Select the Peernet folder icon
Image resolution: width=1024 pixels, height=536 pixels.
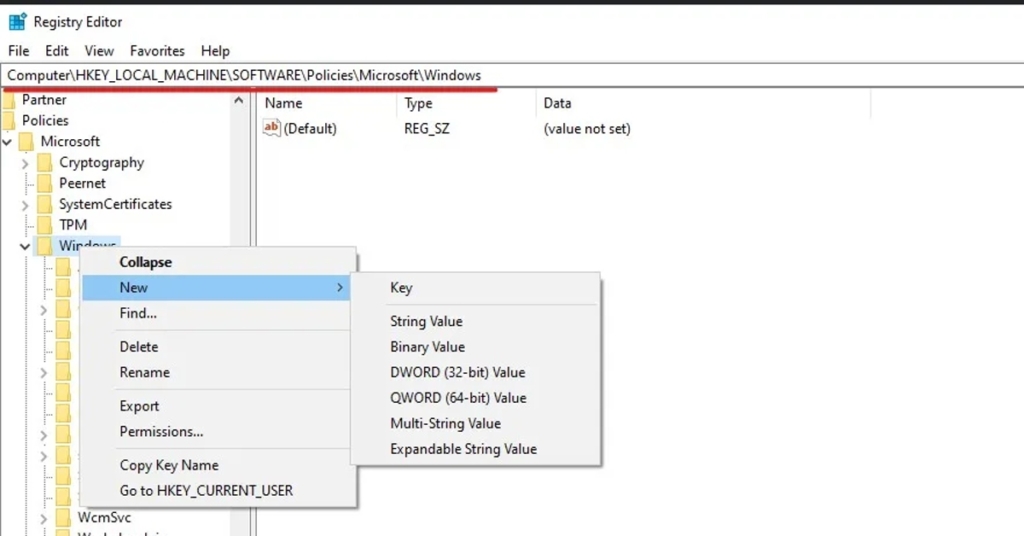44,183
